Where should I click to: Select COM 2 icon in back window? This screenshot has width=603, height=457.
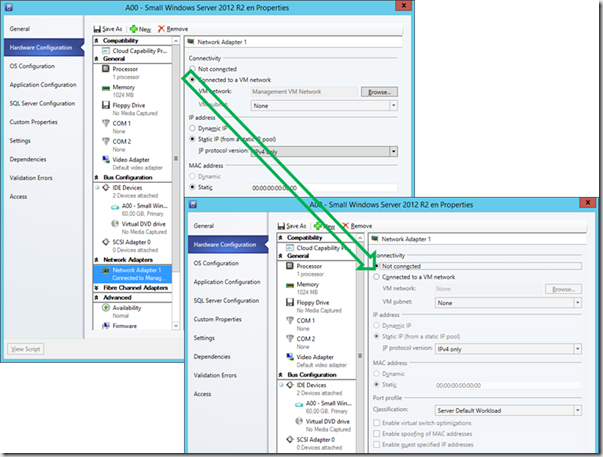point(106,141)
